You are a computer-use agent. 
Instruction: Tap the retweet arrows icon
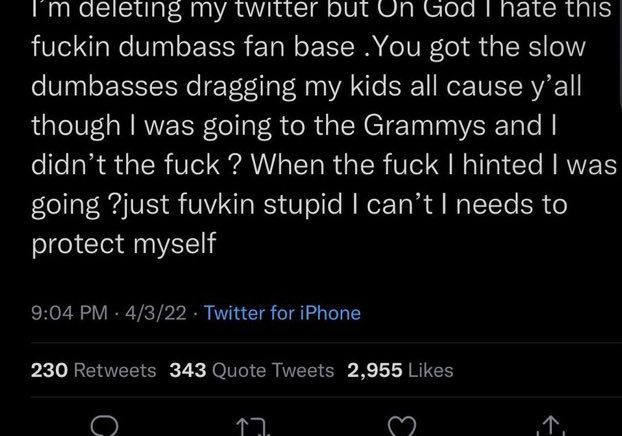tap(257, 426)
